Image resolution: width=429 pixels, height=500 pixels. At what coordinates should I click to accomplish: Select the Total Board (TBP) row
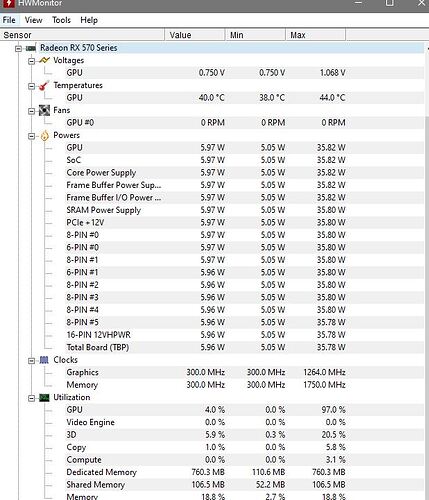click(213, 347)
